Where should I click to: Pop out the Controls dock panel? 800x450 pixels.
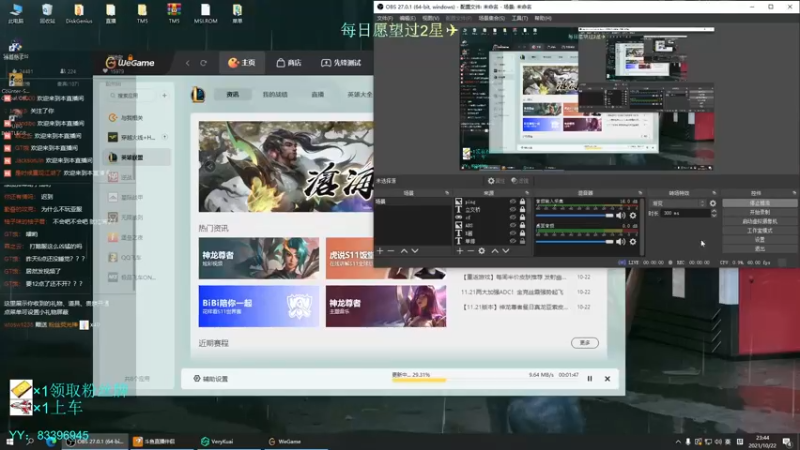[x=794, y=193]
